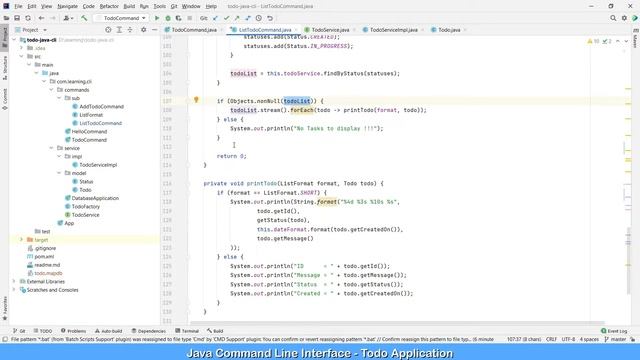
Task: Open Search Everywhere magnifier icon
Action: tap(613, 18)
